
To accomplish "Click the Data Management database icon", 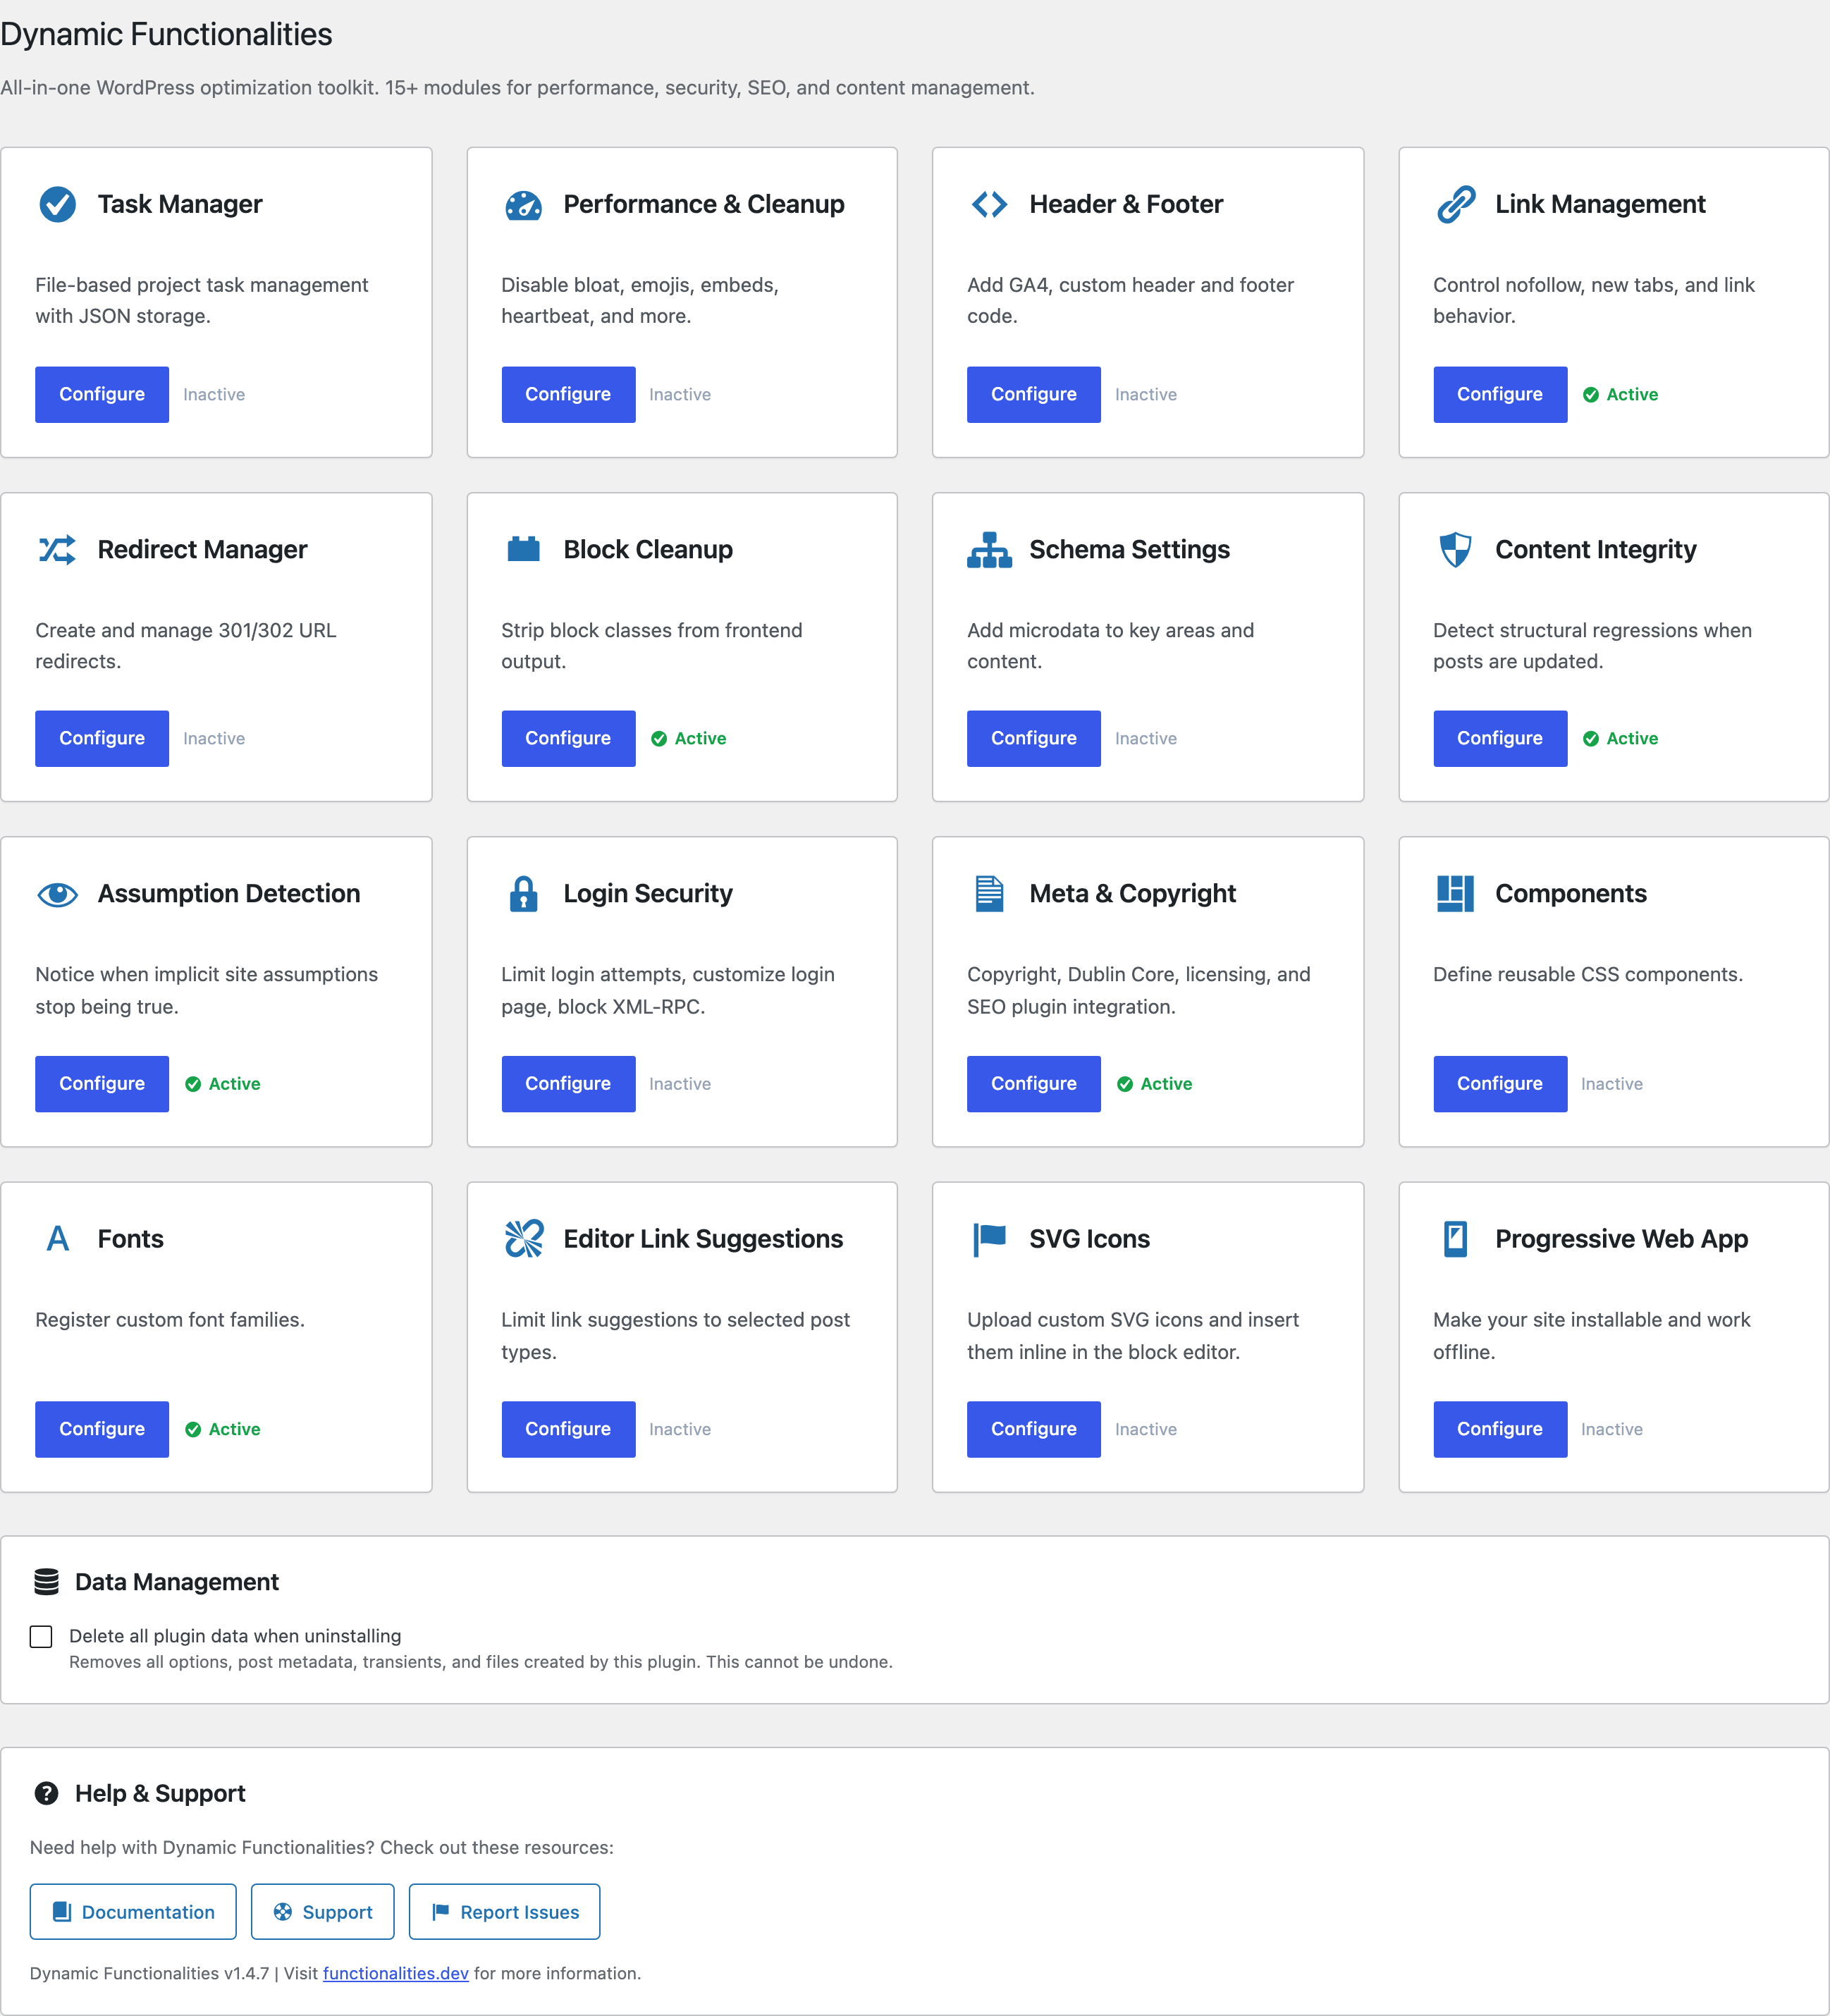I will pos(46,1582).
